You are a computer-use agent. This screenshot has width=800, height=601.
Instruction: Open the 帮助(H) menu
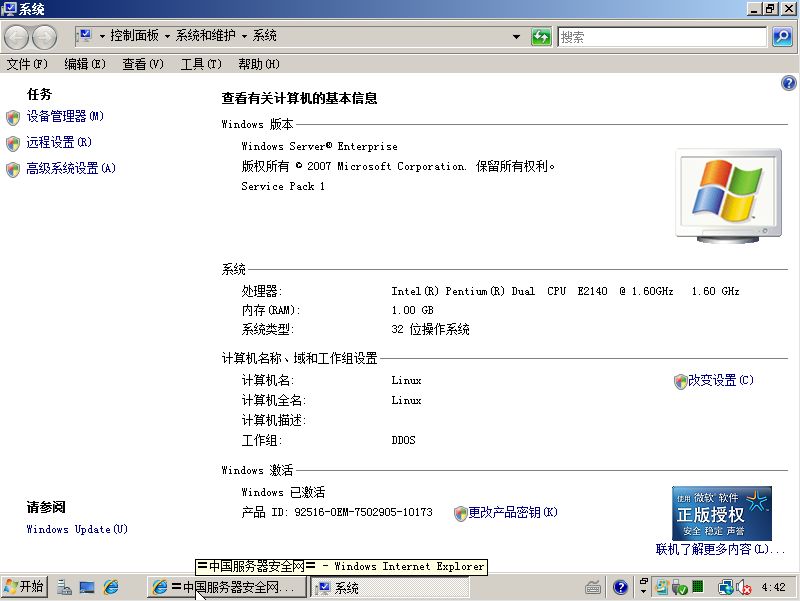click(259, 64)
